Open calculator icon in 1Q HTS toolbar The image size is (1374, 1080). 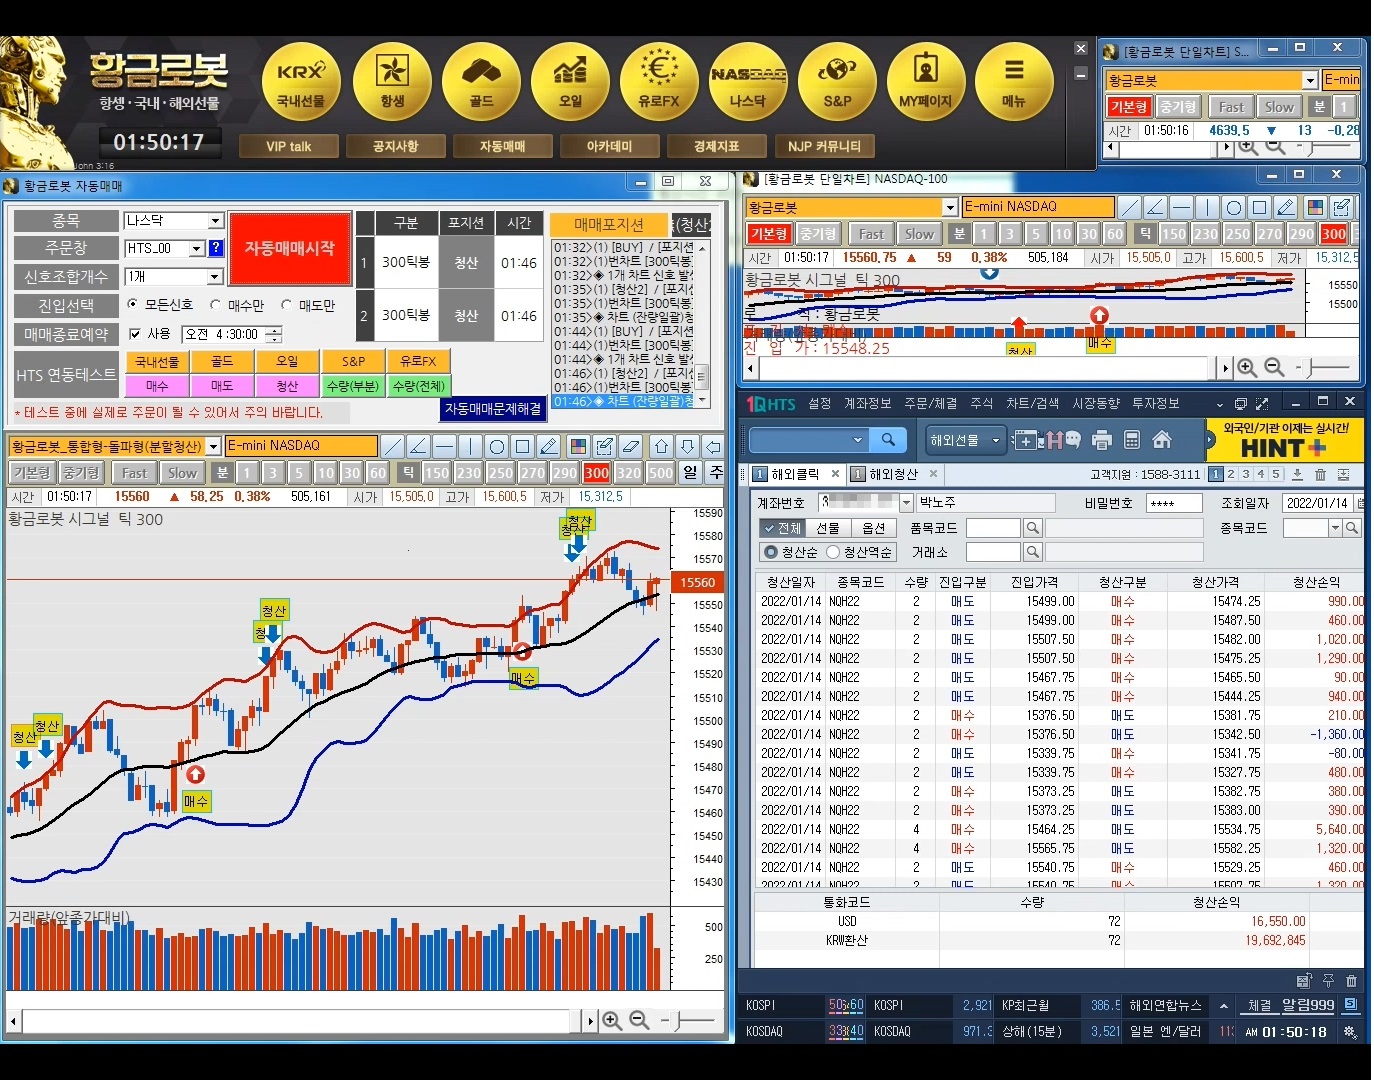pos(1132,440)
